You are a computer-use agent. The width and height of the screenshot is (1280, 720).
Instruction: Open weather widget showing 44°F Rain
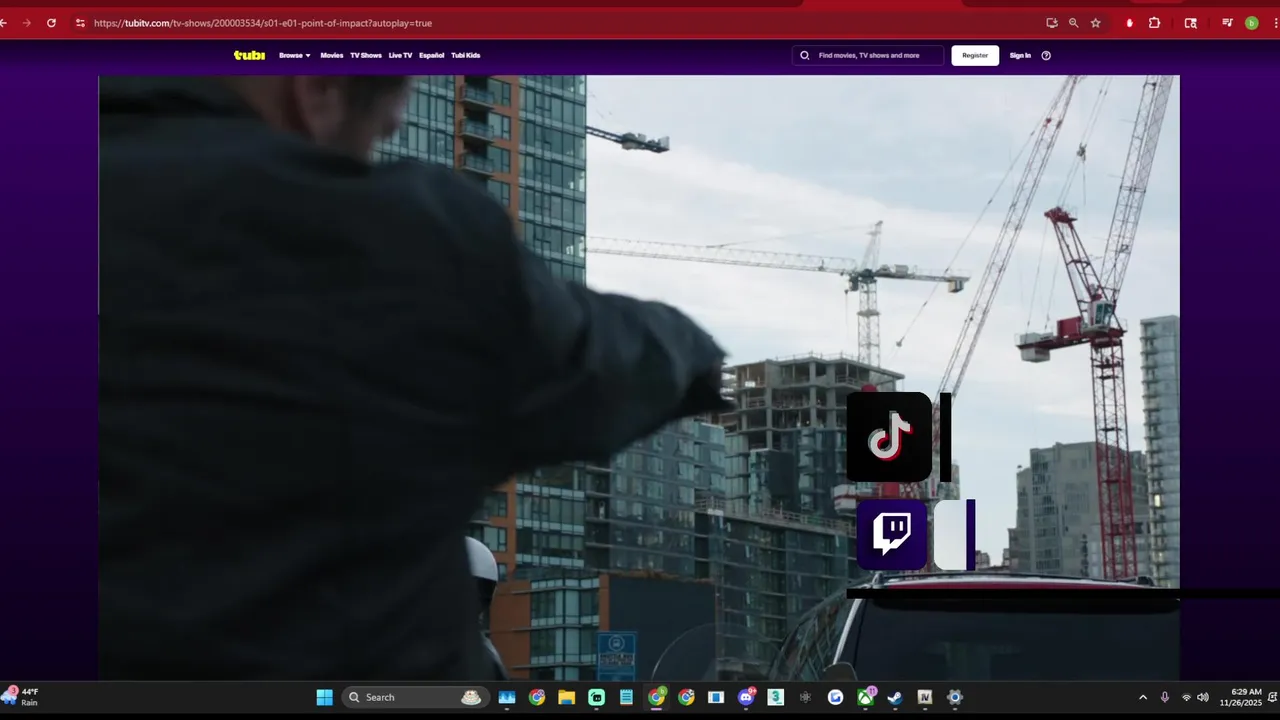pyautogui.click(x=22, y=697)
